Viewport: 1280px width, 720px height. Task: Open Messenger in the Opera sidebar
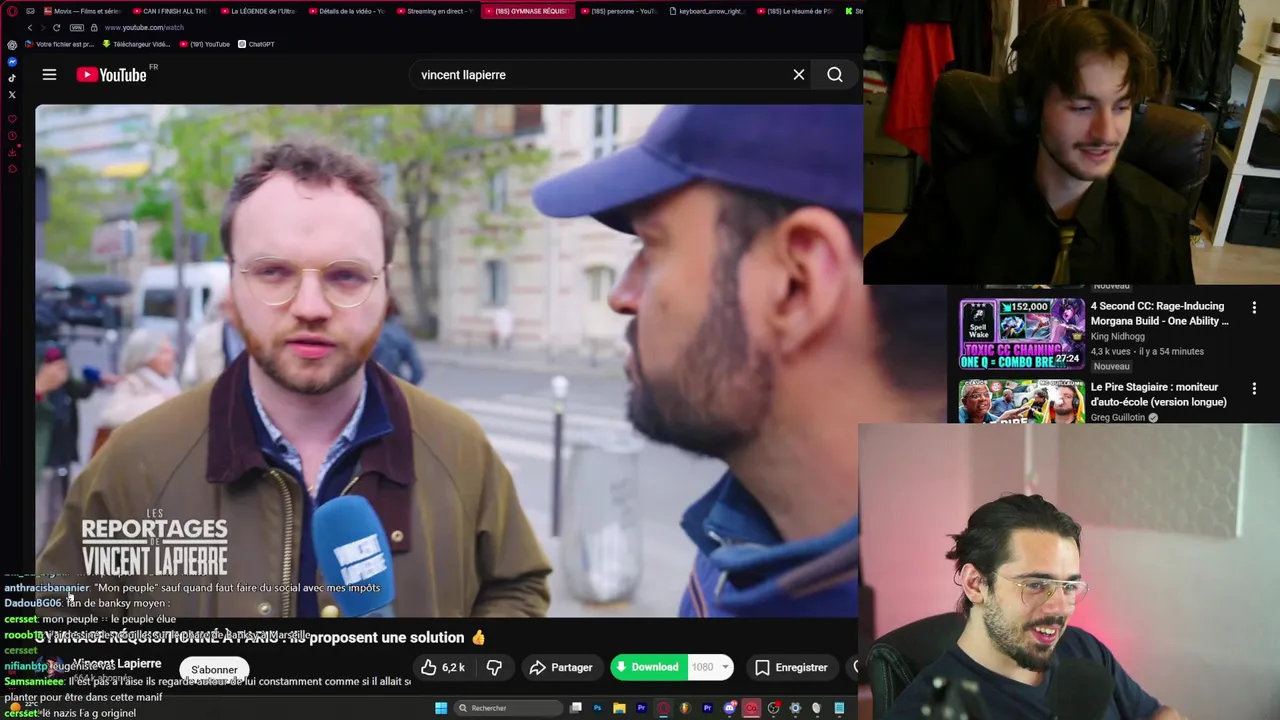(x=12, y=62)
